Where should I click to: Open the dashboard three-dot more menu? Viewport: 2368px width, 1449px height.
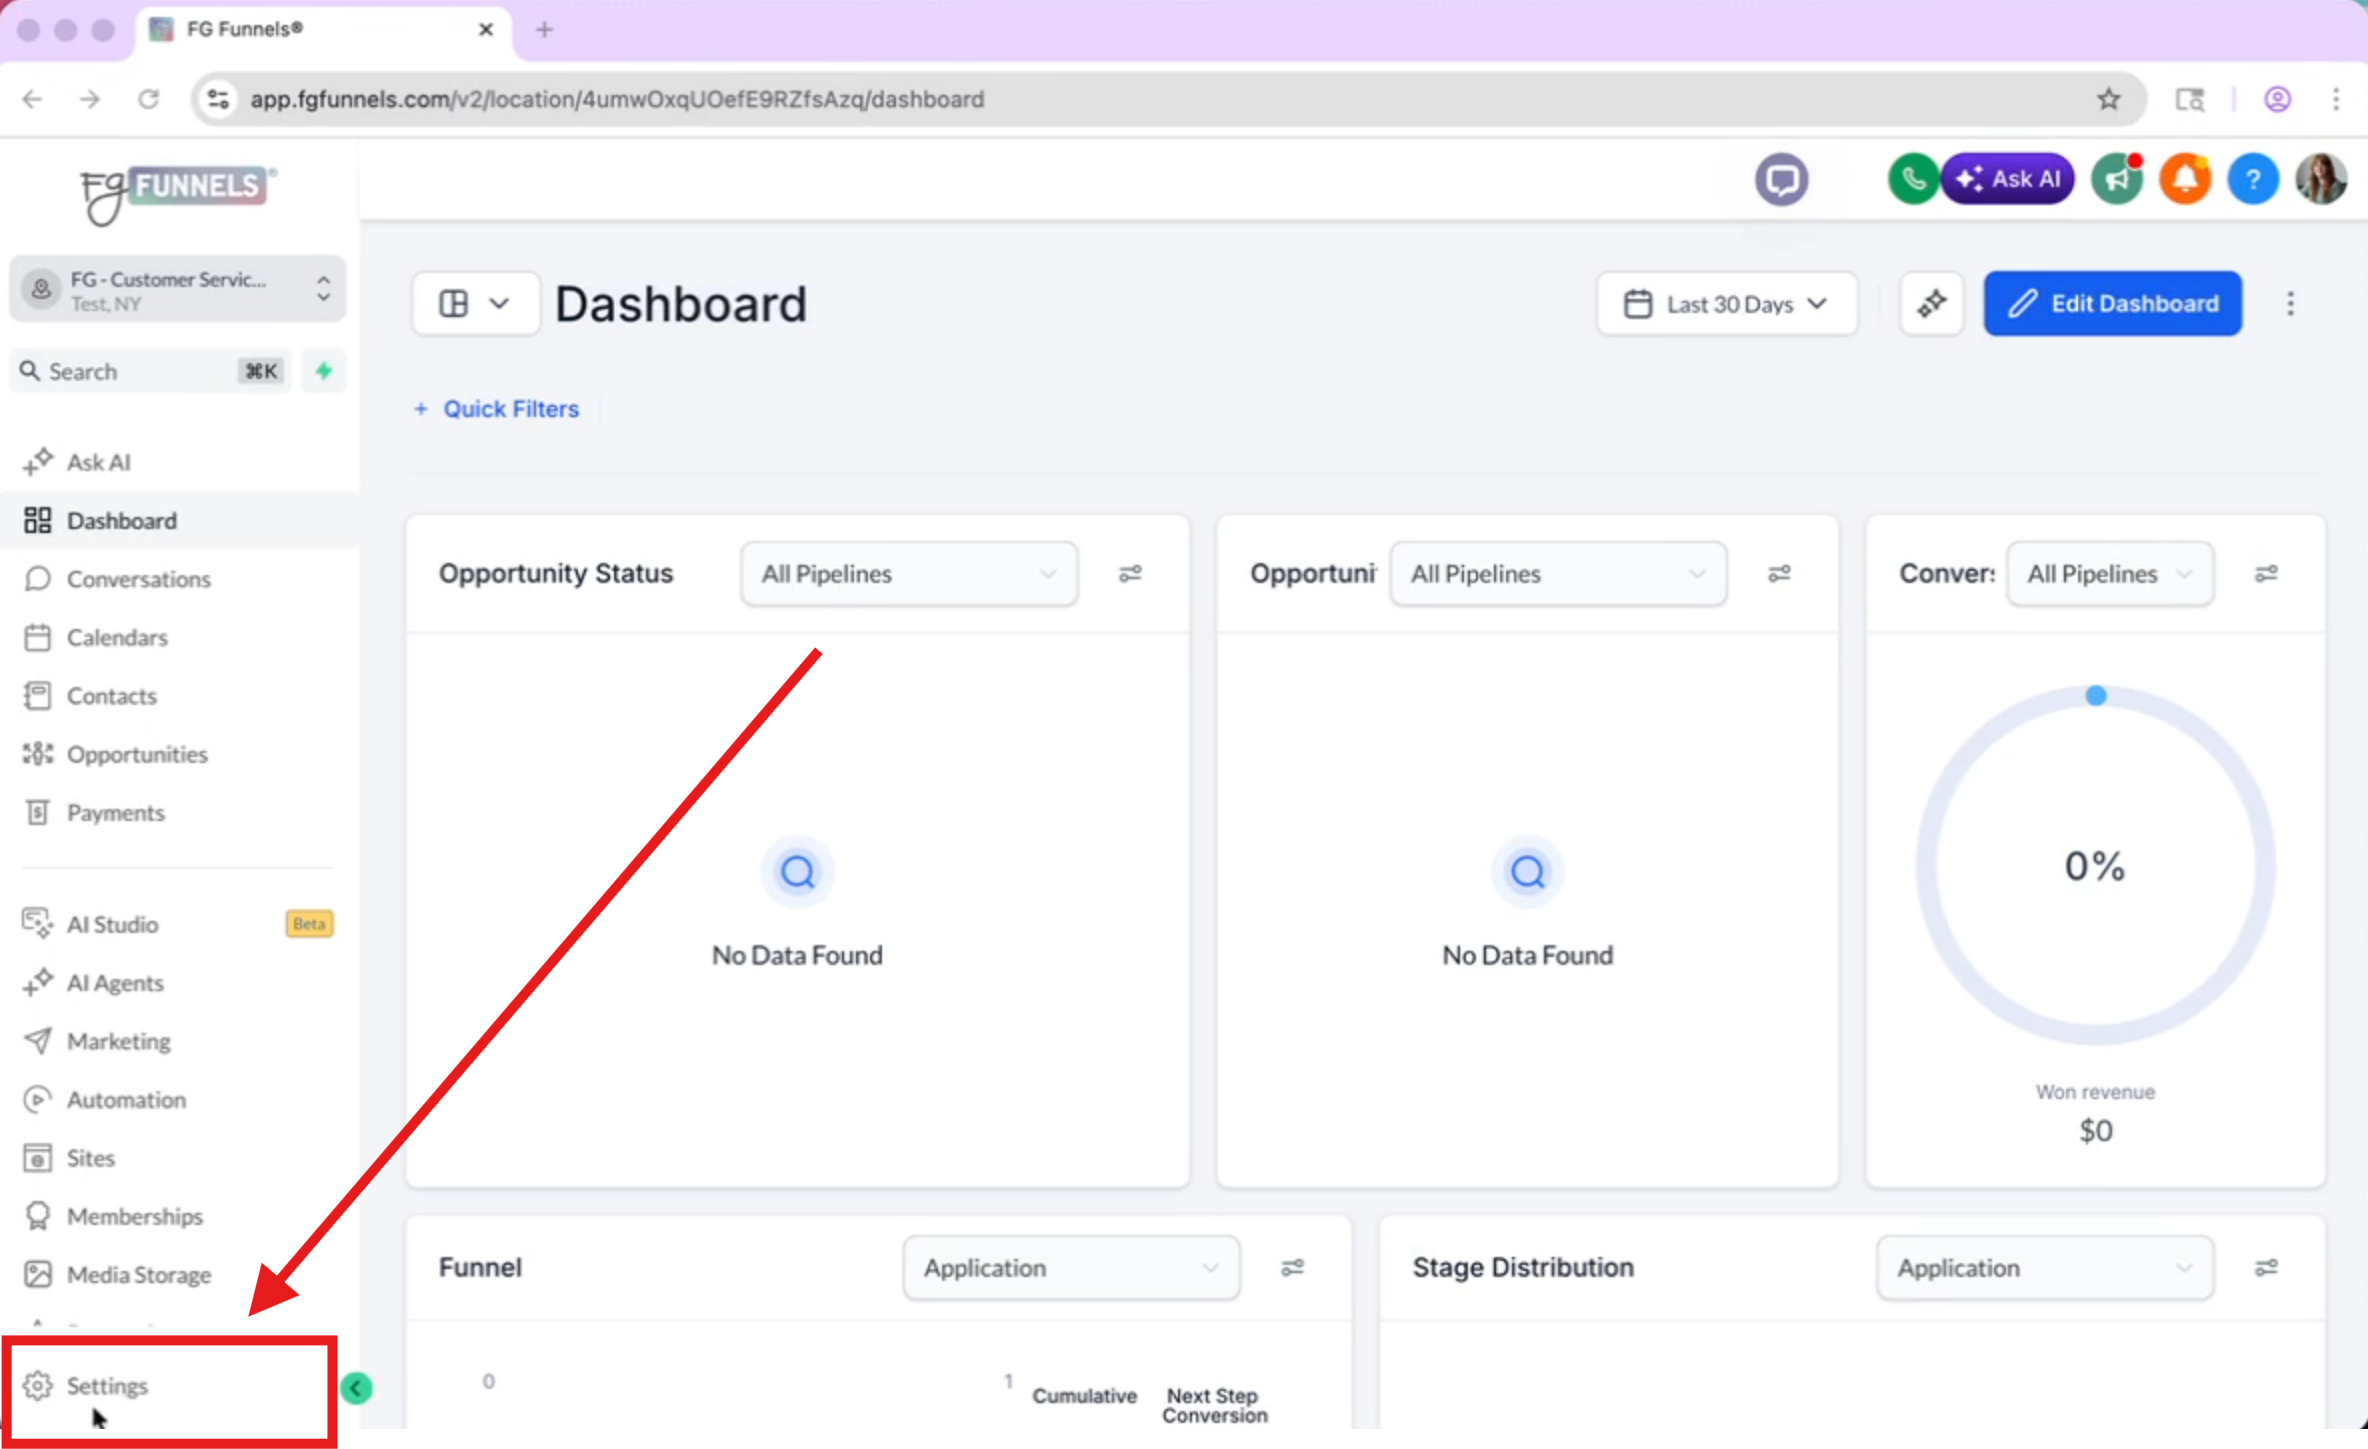2290,303
